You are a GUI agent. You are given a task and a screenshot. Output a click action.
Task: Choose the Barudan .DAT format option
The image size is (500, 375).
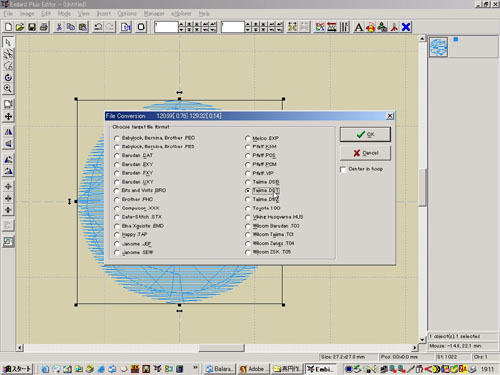coord(117,156)
